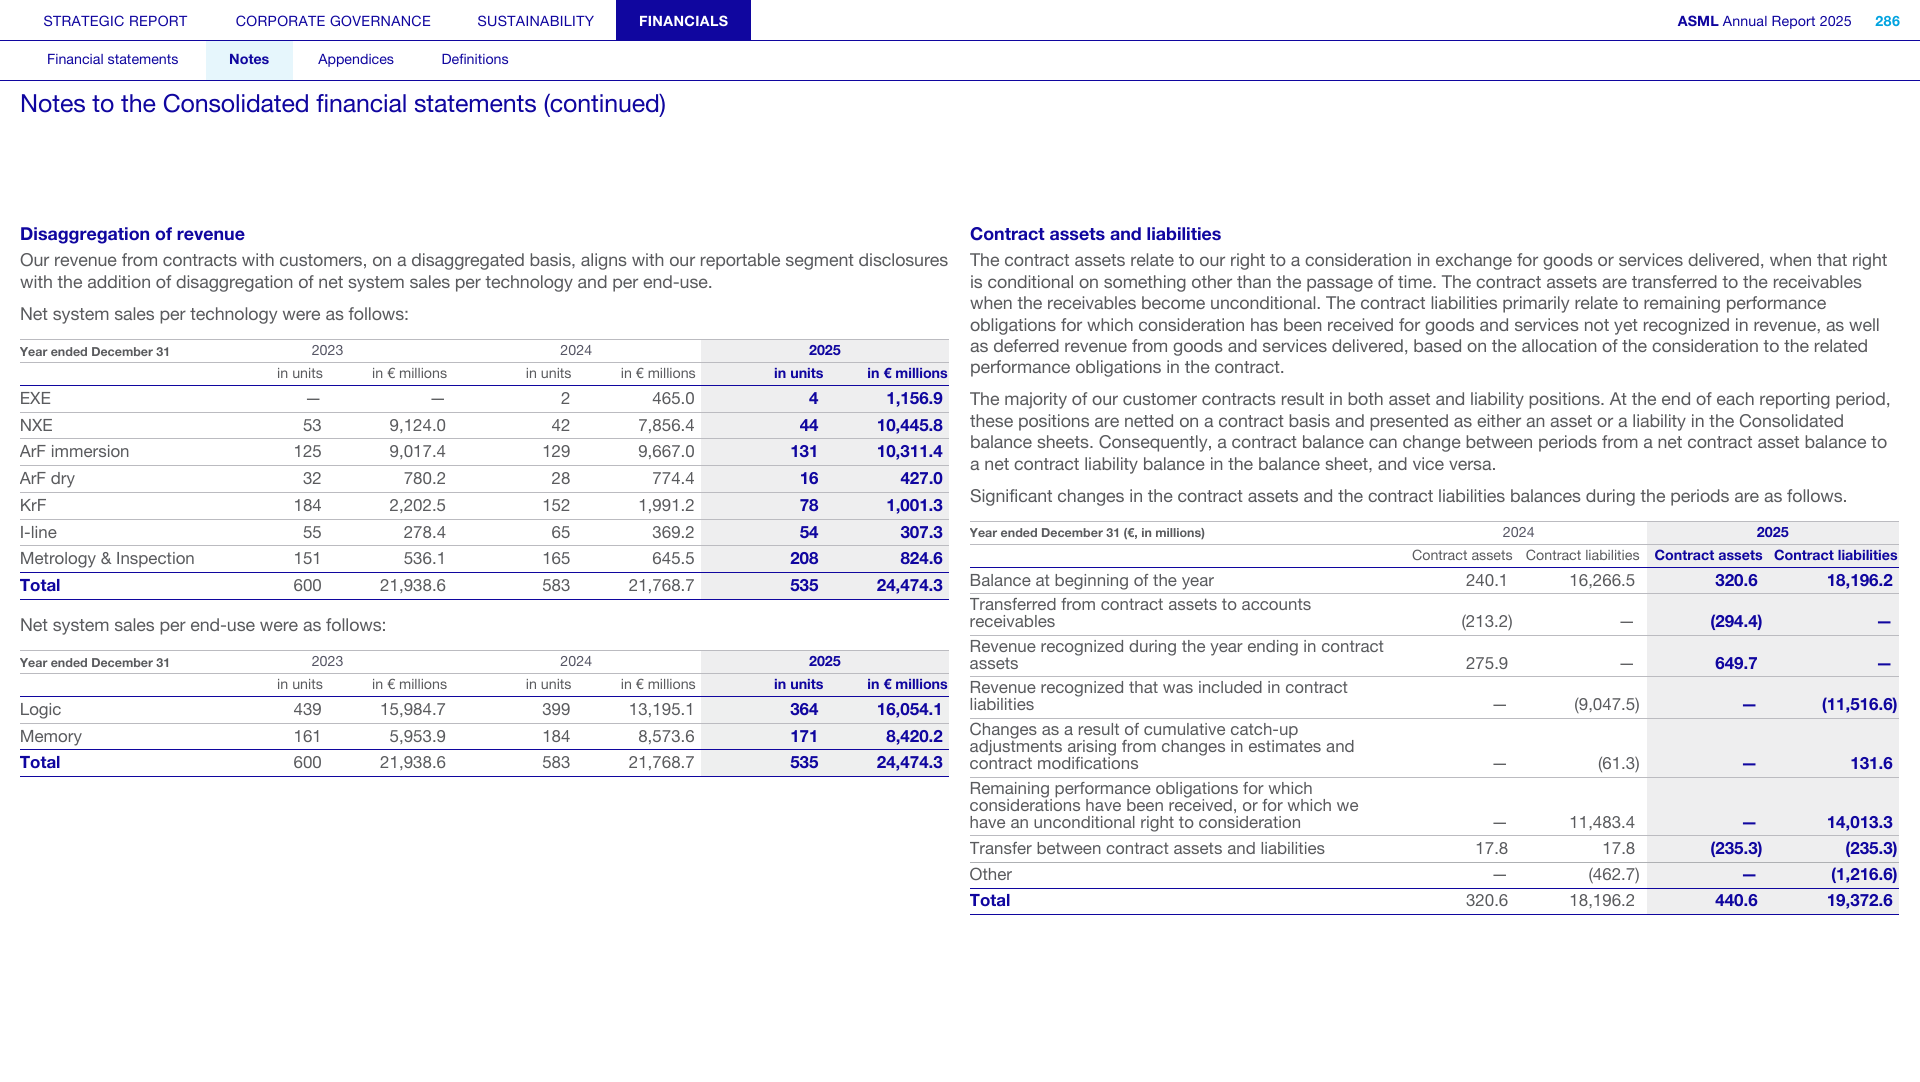Click Transfer between contract assets and liabilities label
This screenshot has width=1920, height=1082.
(1147, 849)
